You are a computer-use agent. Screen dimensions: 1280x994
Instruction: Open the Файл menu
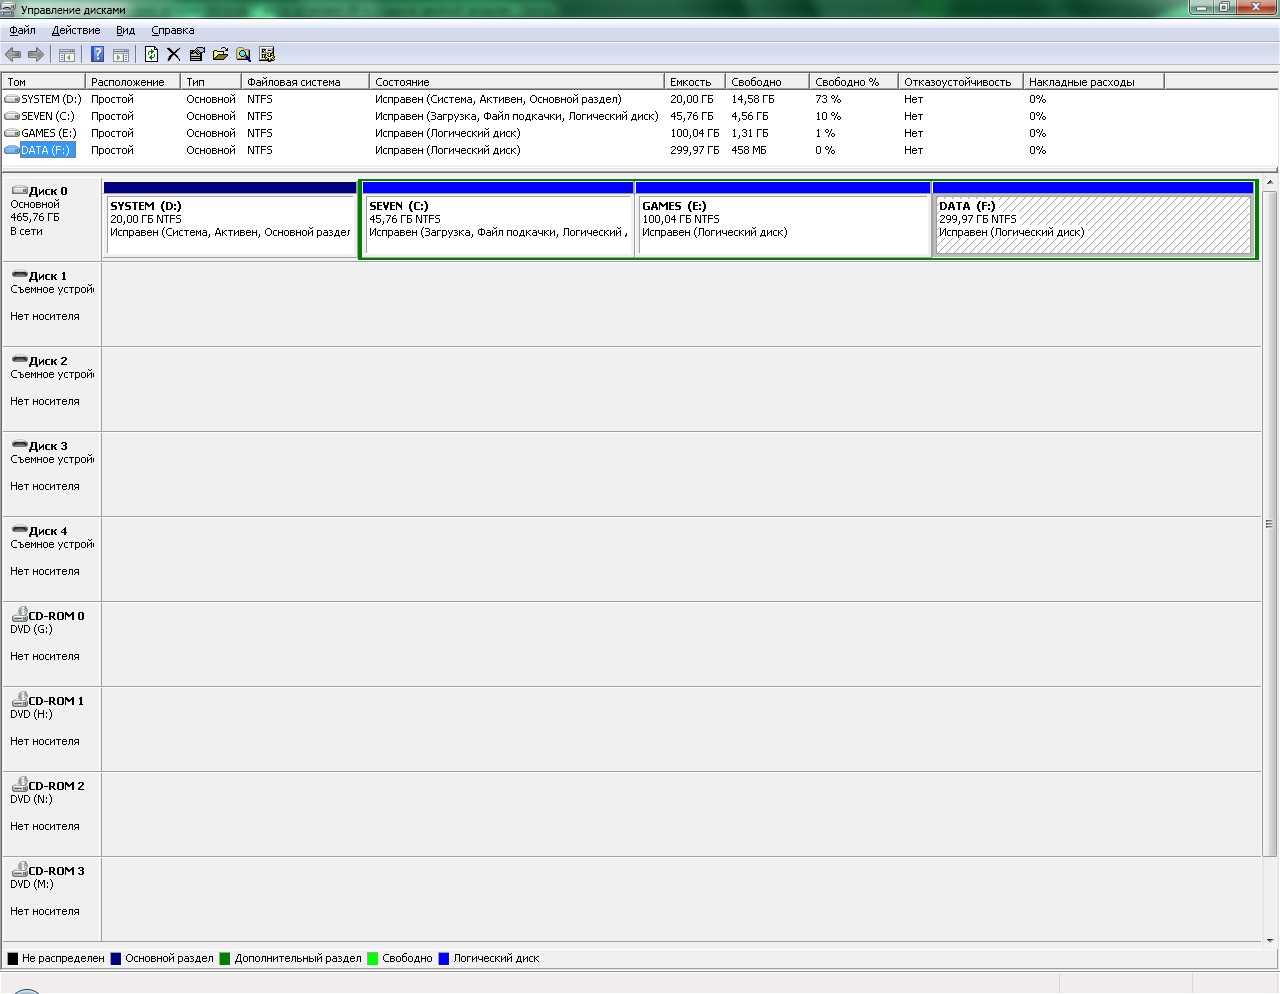[22, 30]
